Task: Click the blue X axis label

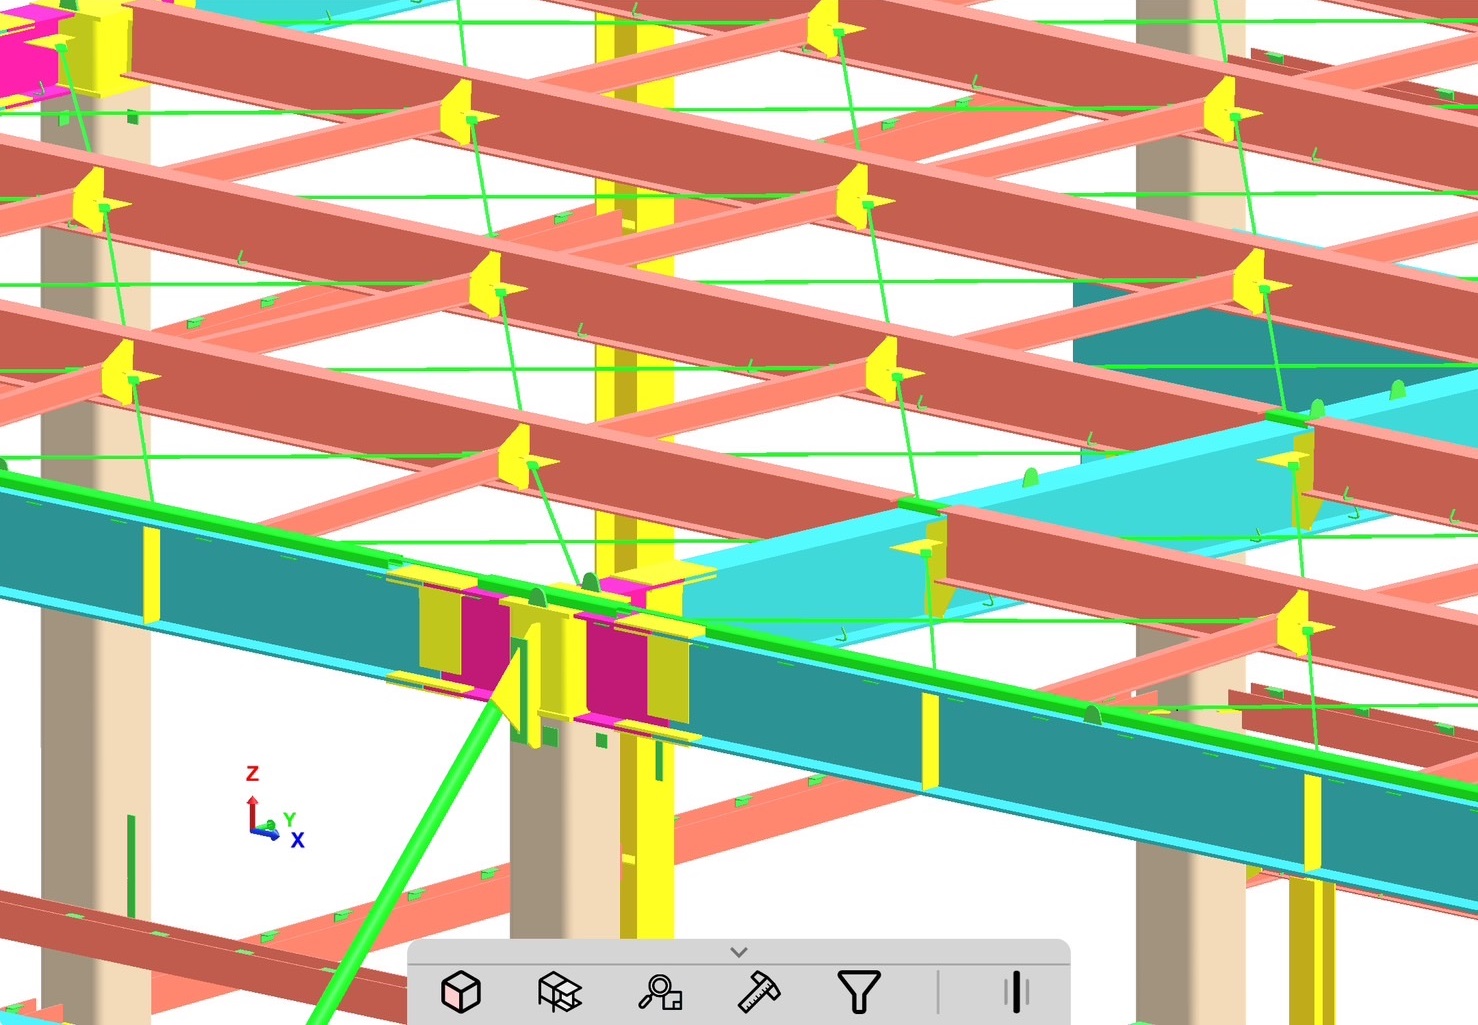Action: click(297, 841)
